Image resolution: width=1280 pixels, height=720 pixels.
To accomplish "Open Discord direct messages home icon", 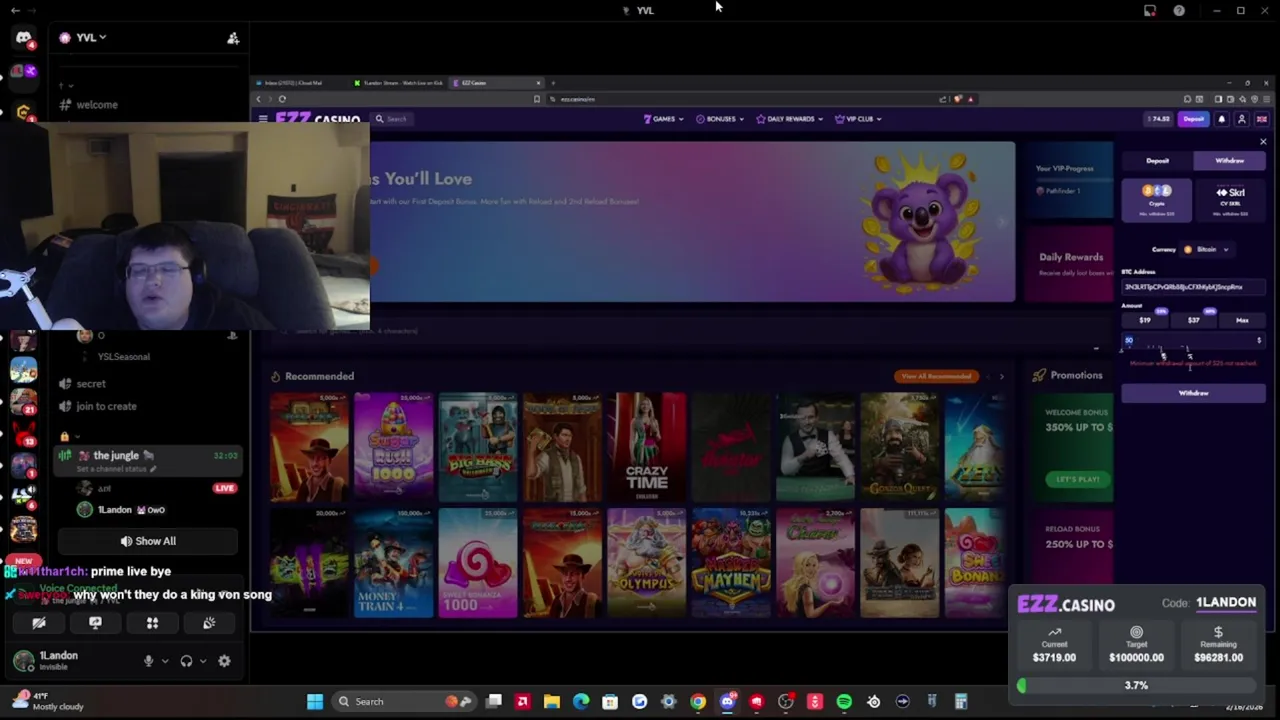I will coord(23,38).
